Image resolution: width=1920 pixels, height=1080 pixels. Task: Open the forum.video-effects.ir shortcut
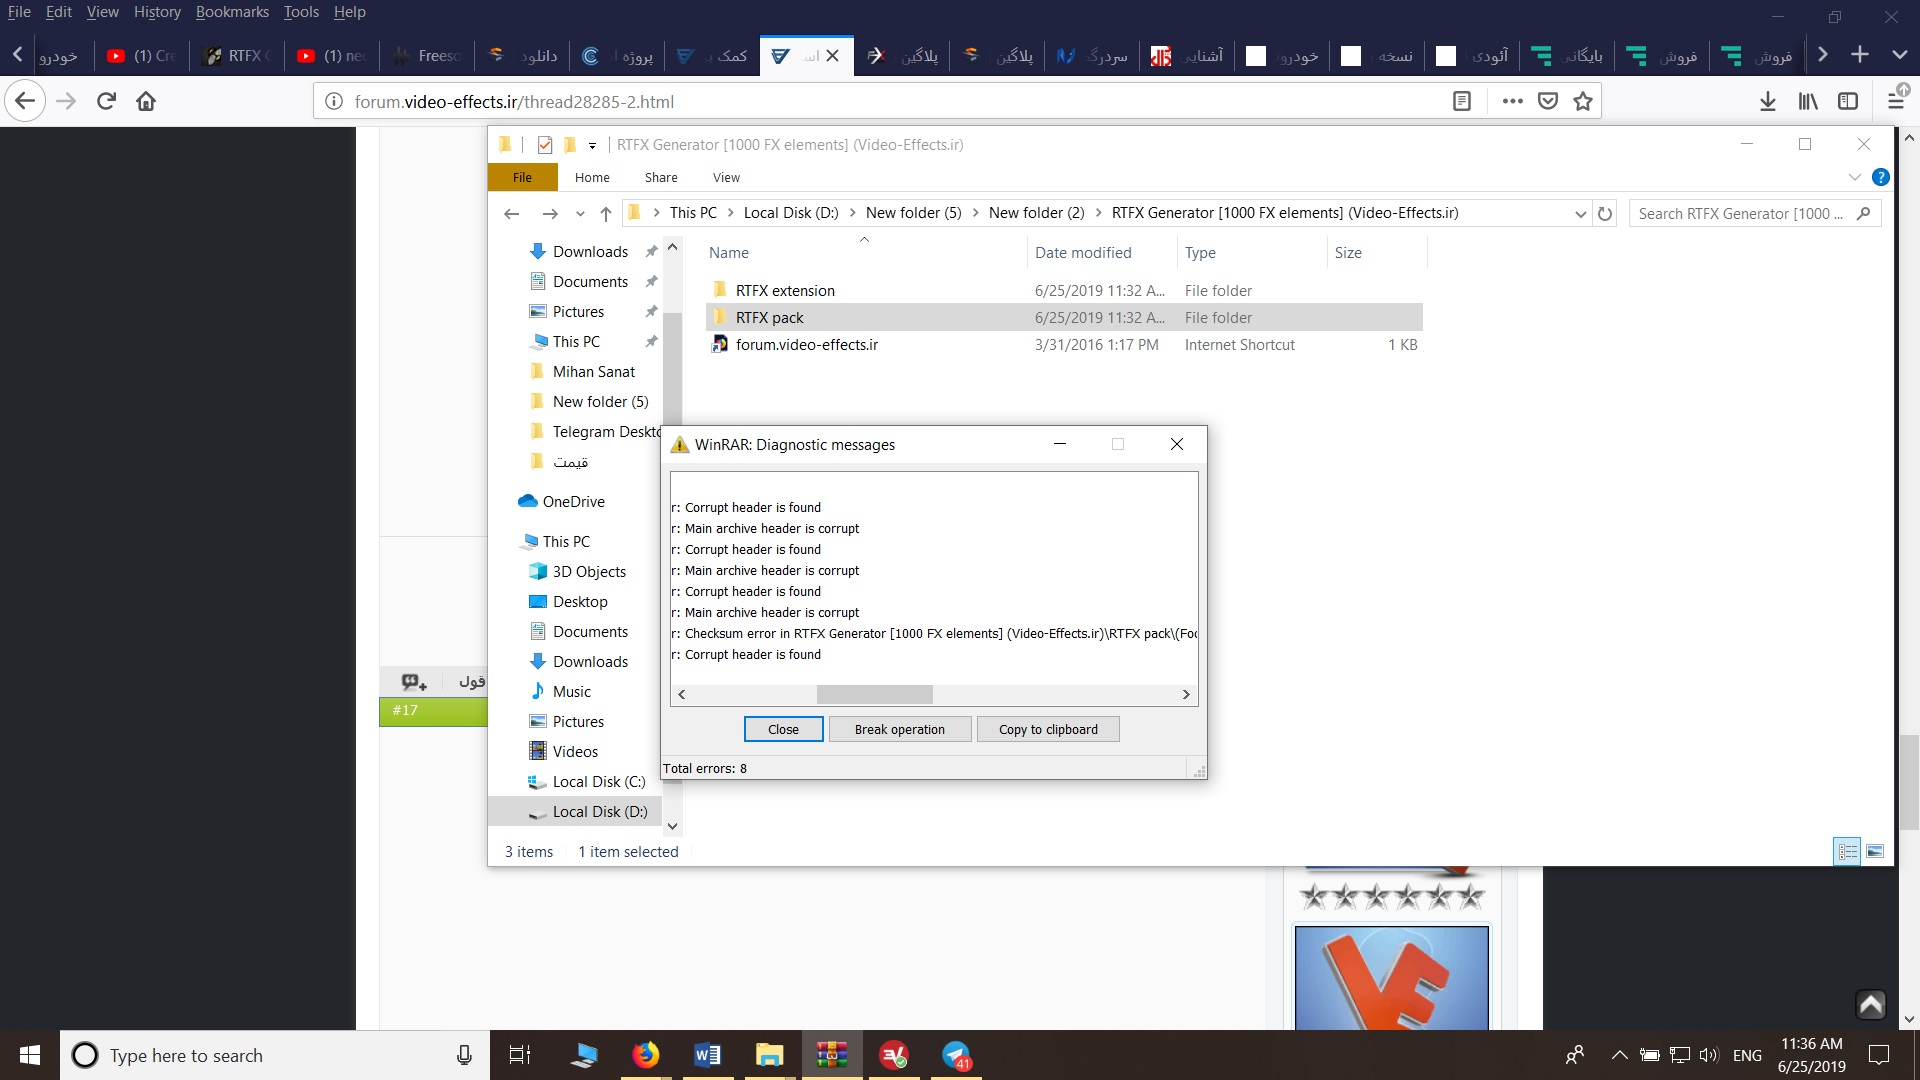pyautogui.click(x=807, y=344)
